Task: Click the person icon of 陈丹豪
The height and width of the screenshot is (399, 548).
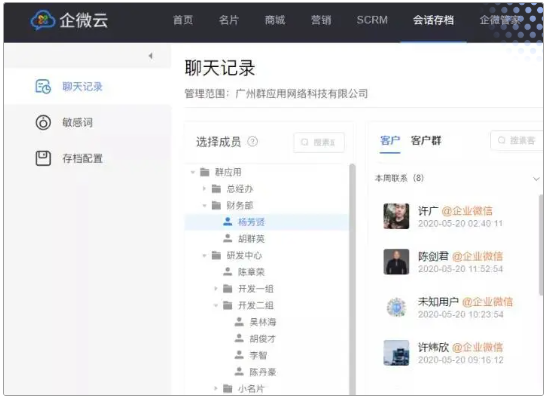Action: point(239,371)
